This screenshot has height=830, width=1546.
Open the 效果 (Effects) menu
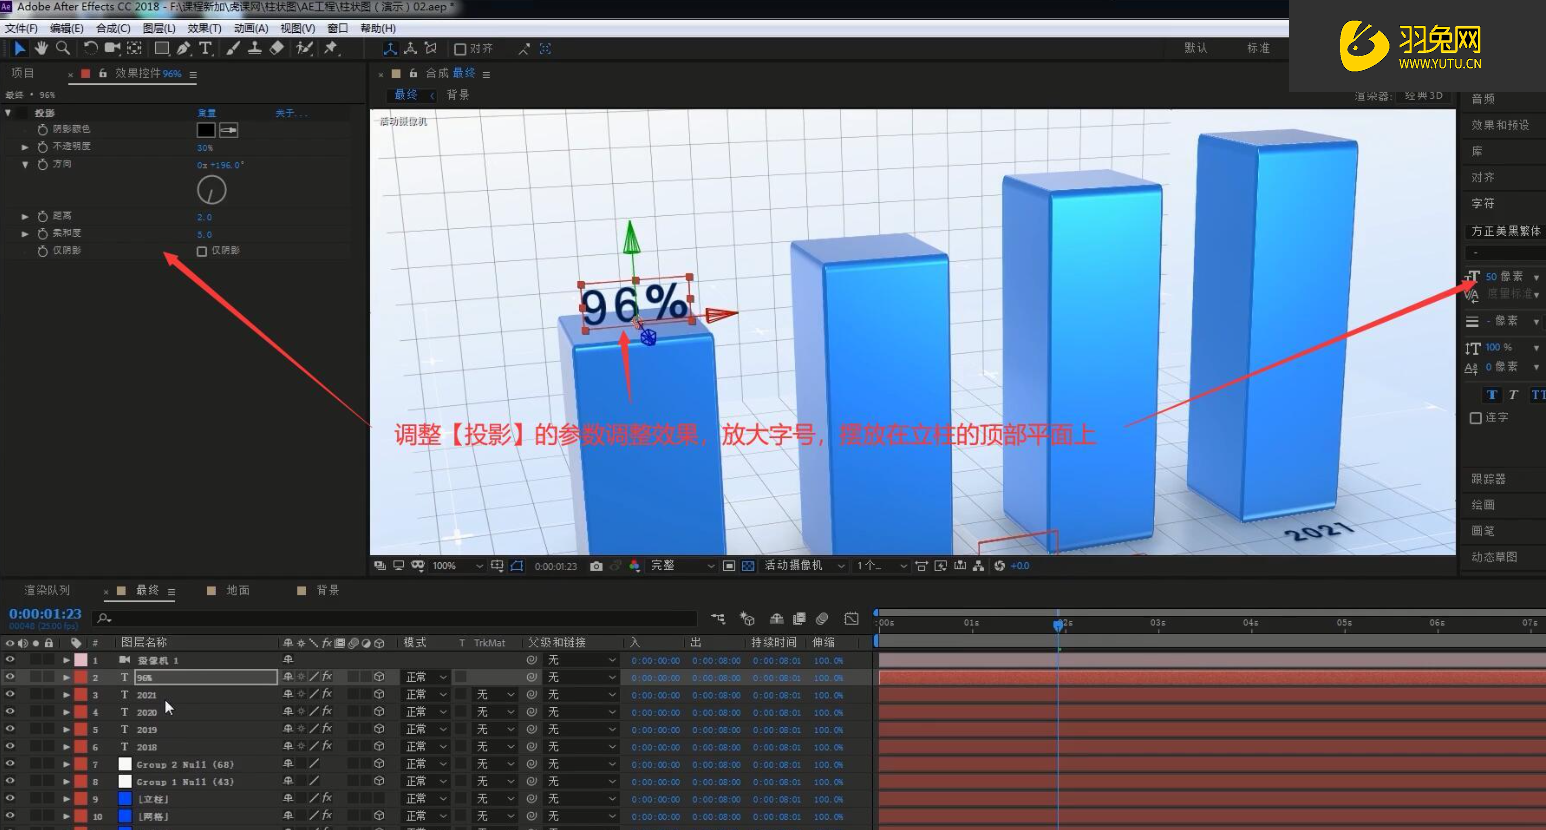tap(204, 27)
